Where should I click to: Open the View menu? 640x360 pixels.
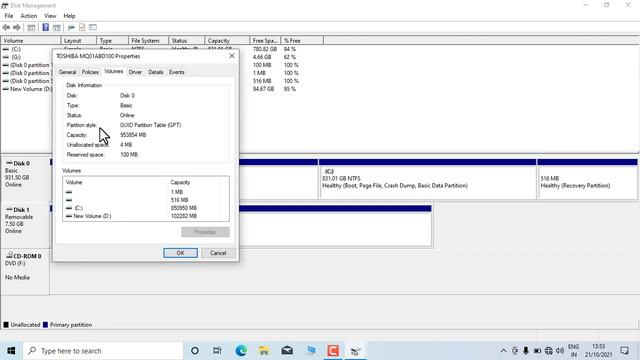(x=50, y=16)
